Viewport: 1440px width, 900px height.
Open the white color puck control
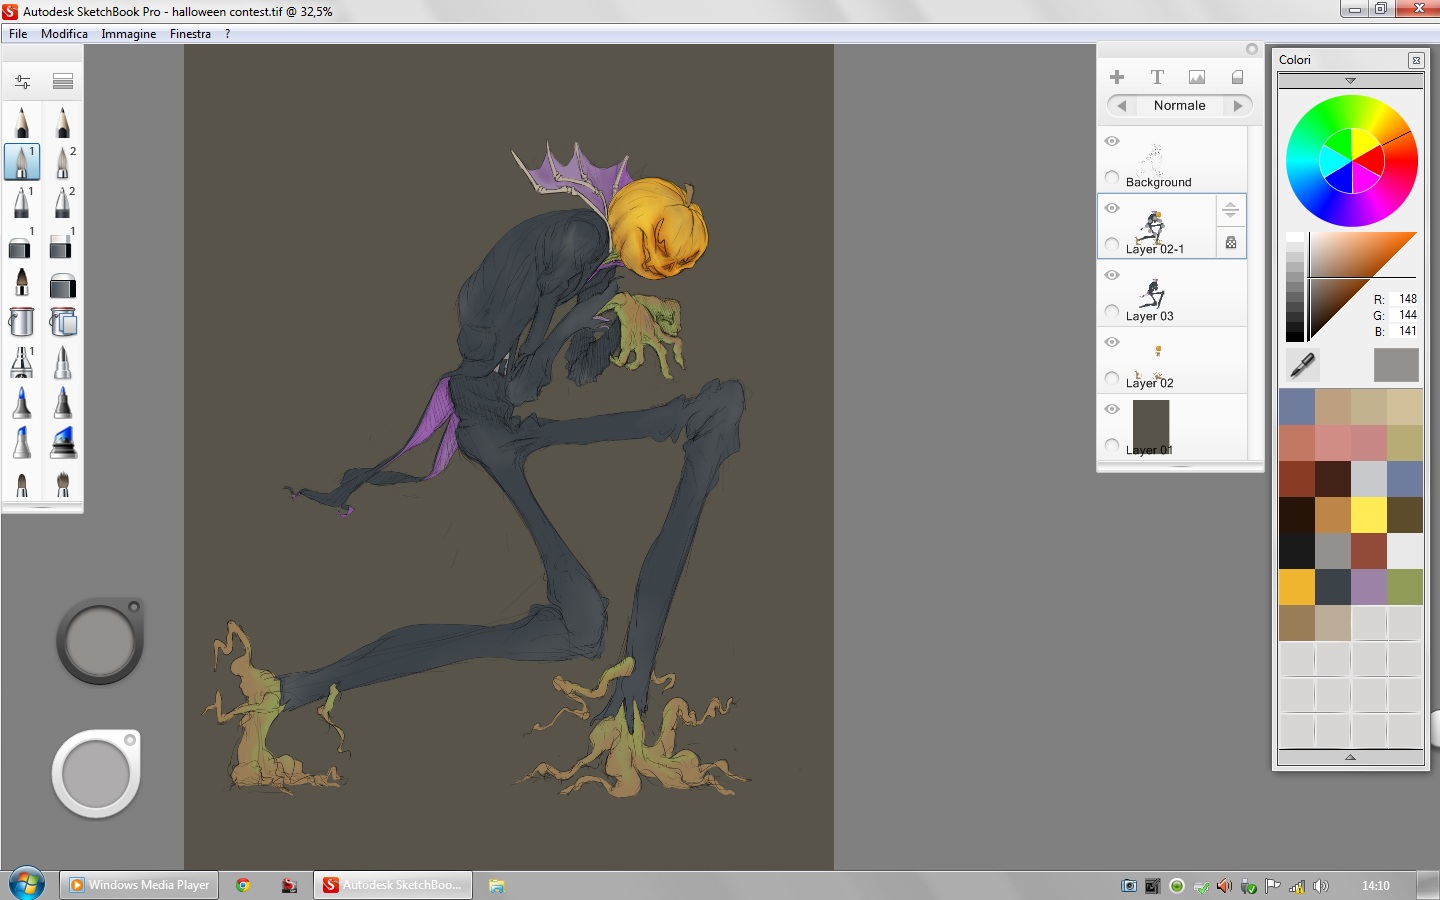[96, 774]
